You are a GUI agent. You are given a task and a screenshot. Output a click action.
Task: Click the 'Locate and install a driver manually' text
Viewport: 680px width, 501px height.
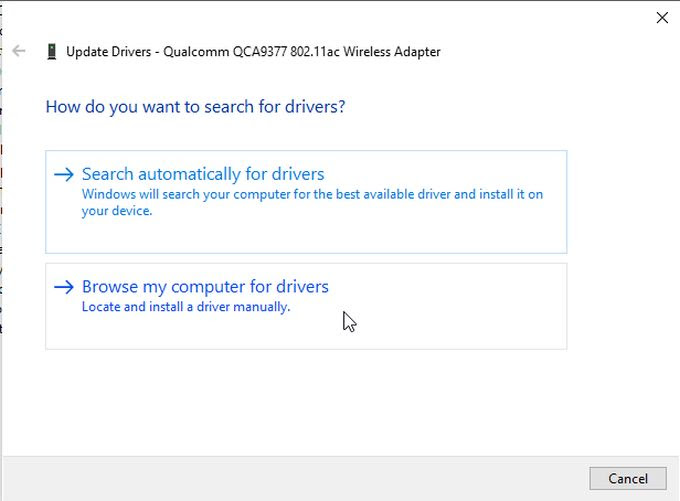click(x=186, y=307)
